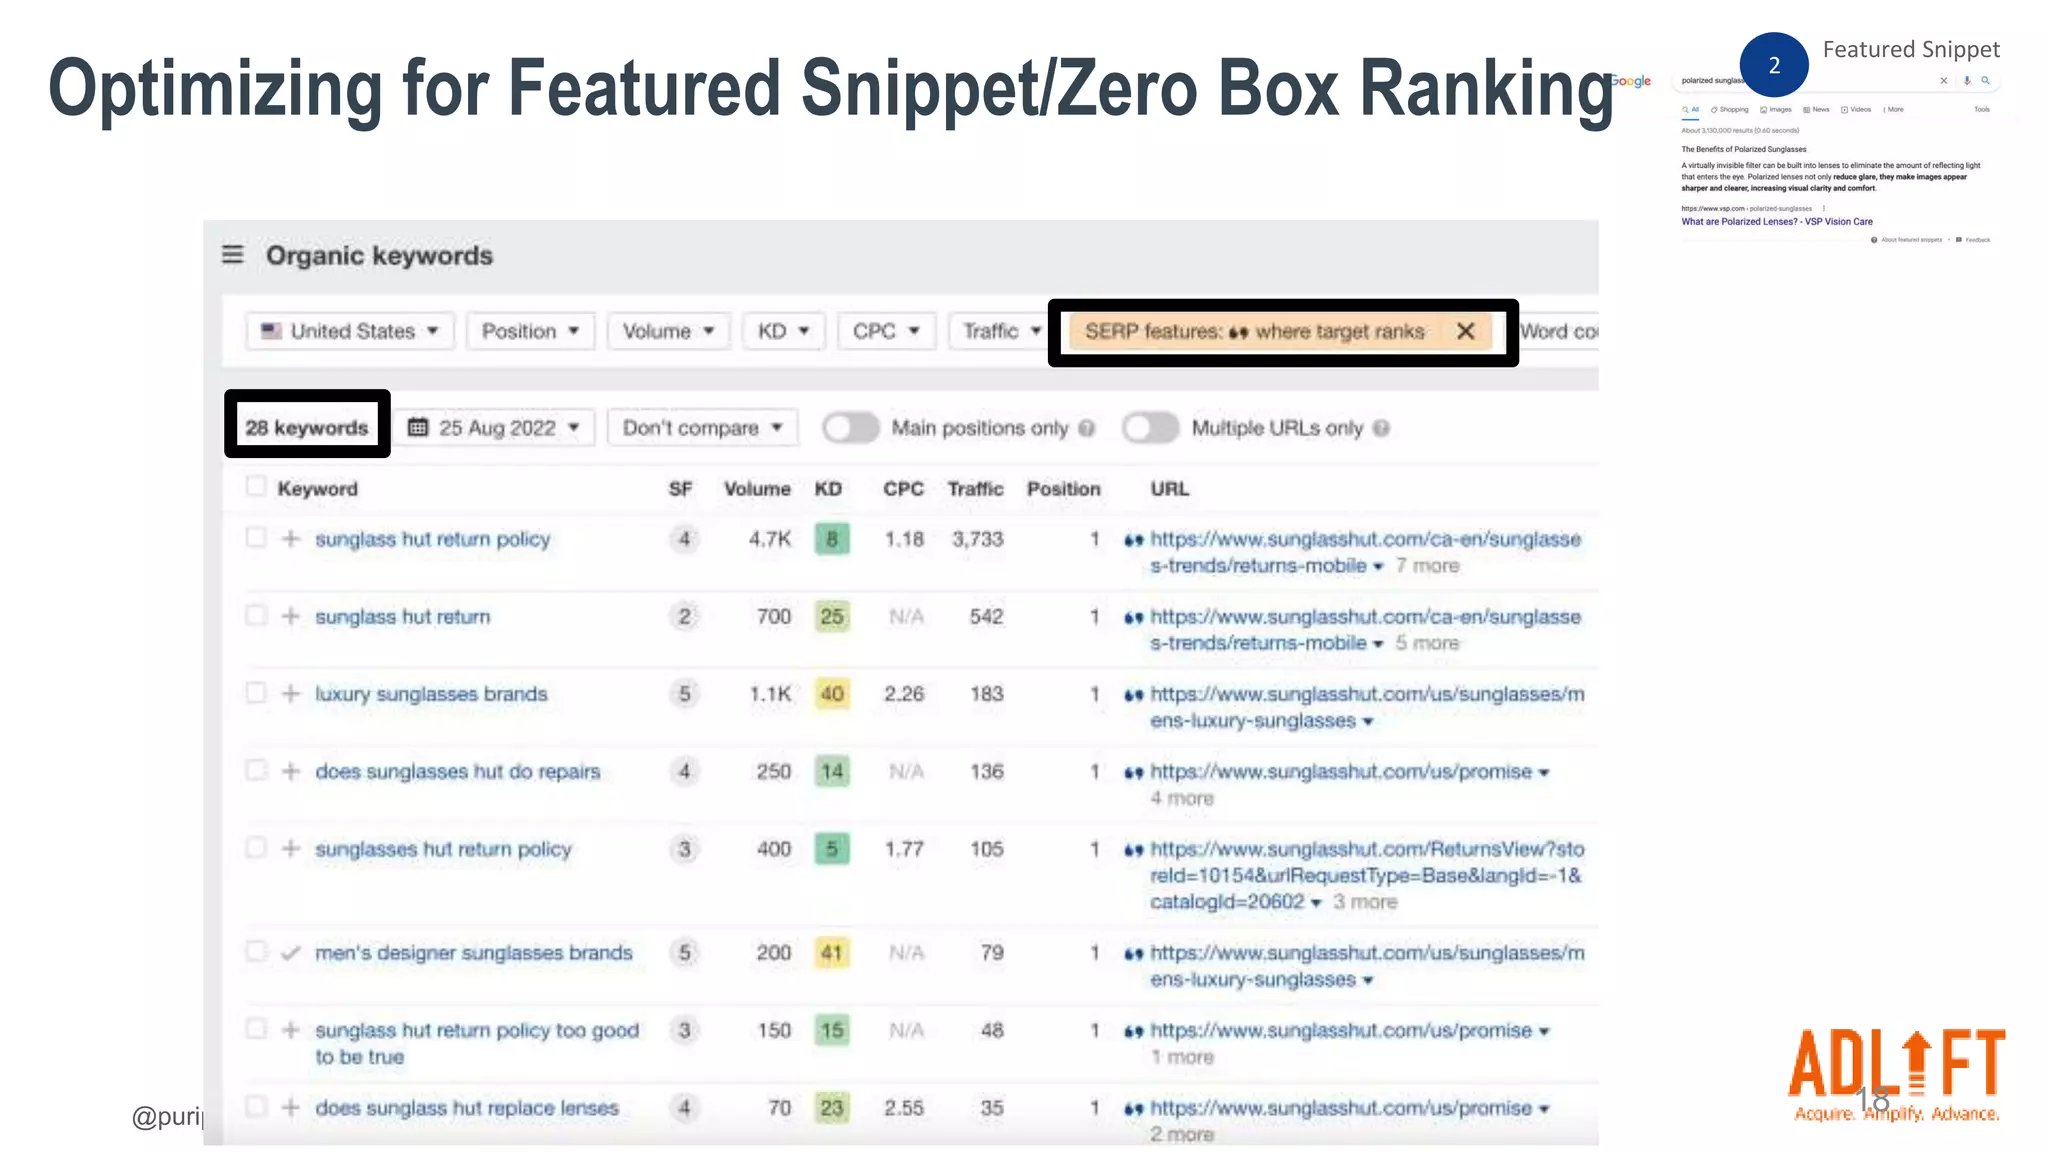Open keyword link does sunglasses hut do repairs
The image size is (2048, 1152).
(x=457, y=771)
